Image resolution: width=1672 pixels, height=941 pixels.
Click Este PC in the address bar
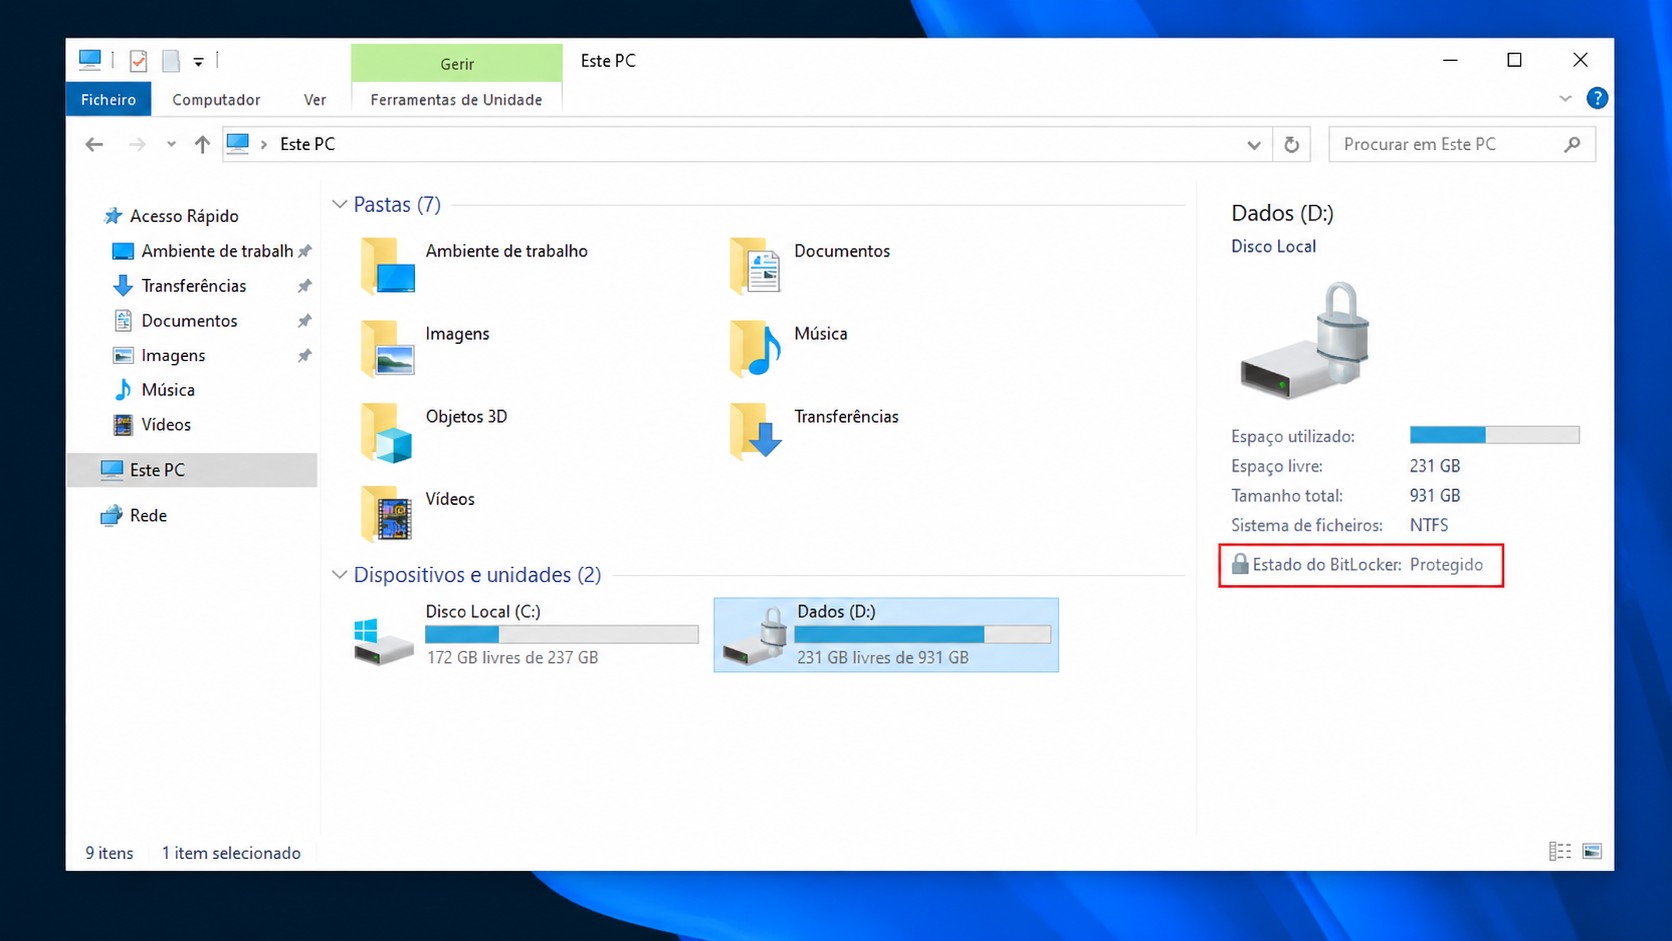coord(307,144)
